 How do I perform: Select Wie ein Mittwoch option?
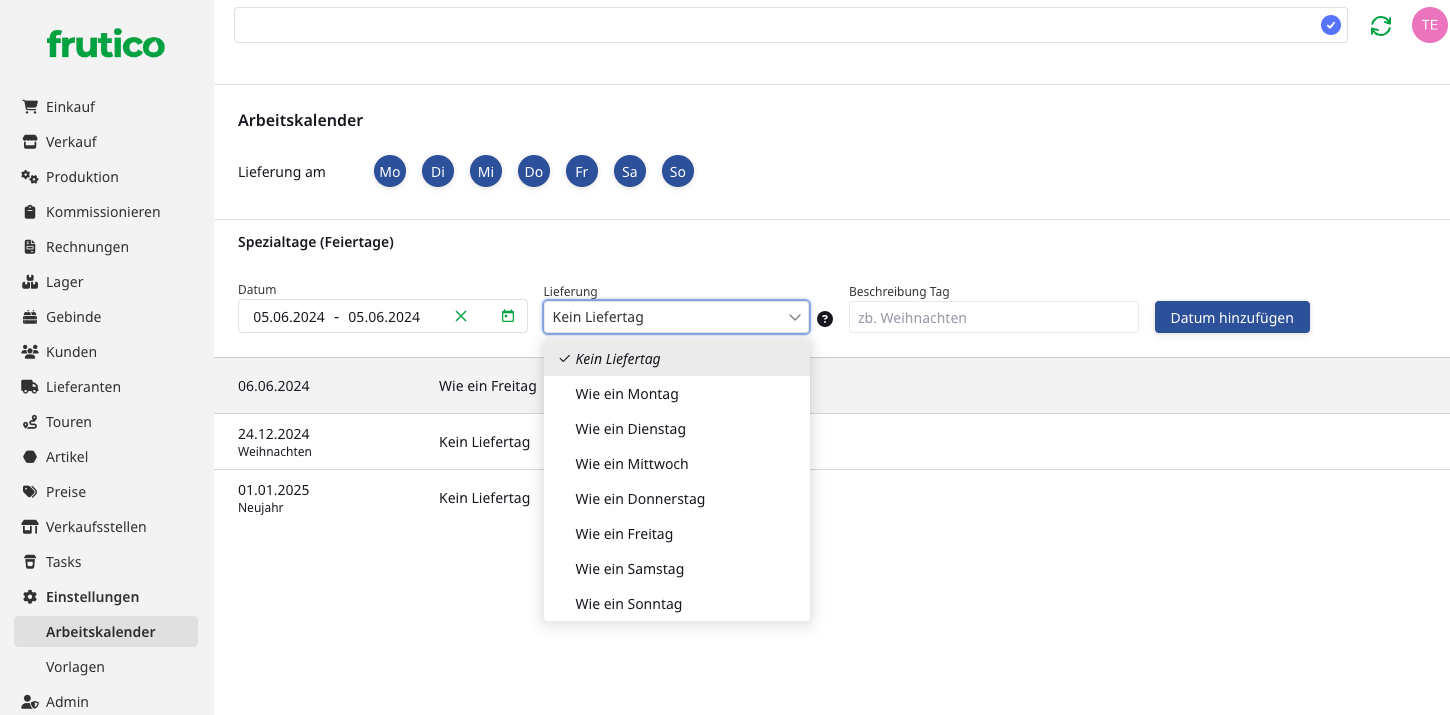click(x=632, y=464)
